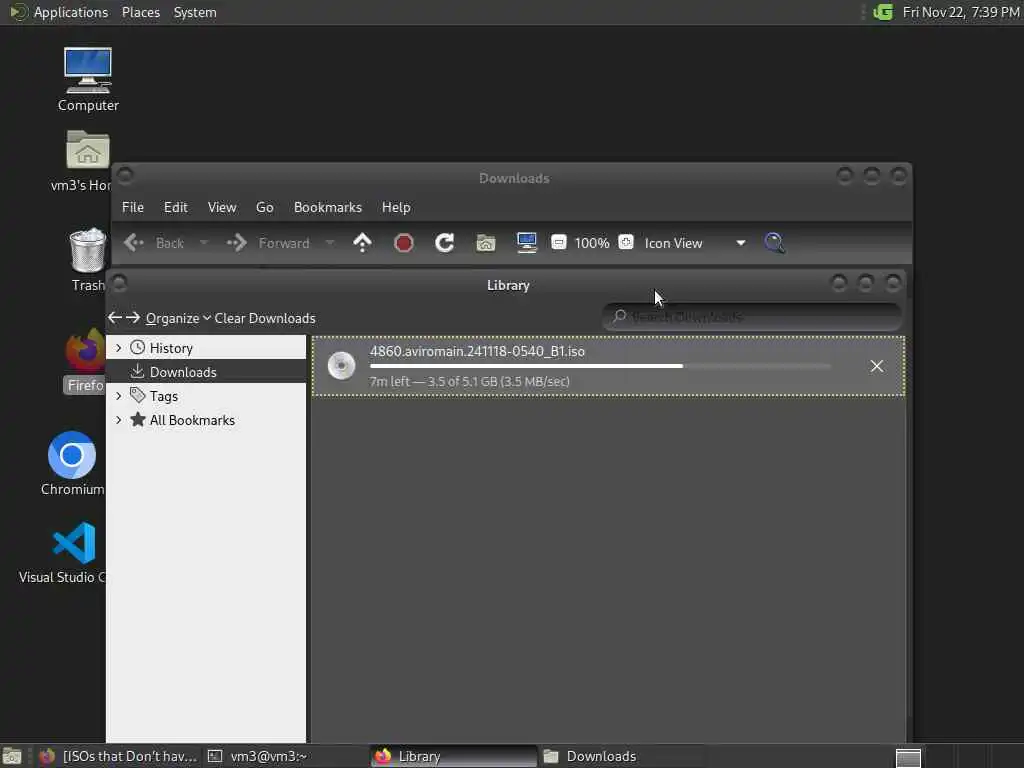The height and width of the screenshot is (768, 1024).
Task: Switch to the ISOs Firefox taskbar window
Action: point(118,756)
